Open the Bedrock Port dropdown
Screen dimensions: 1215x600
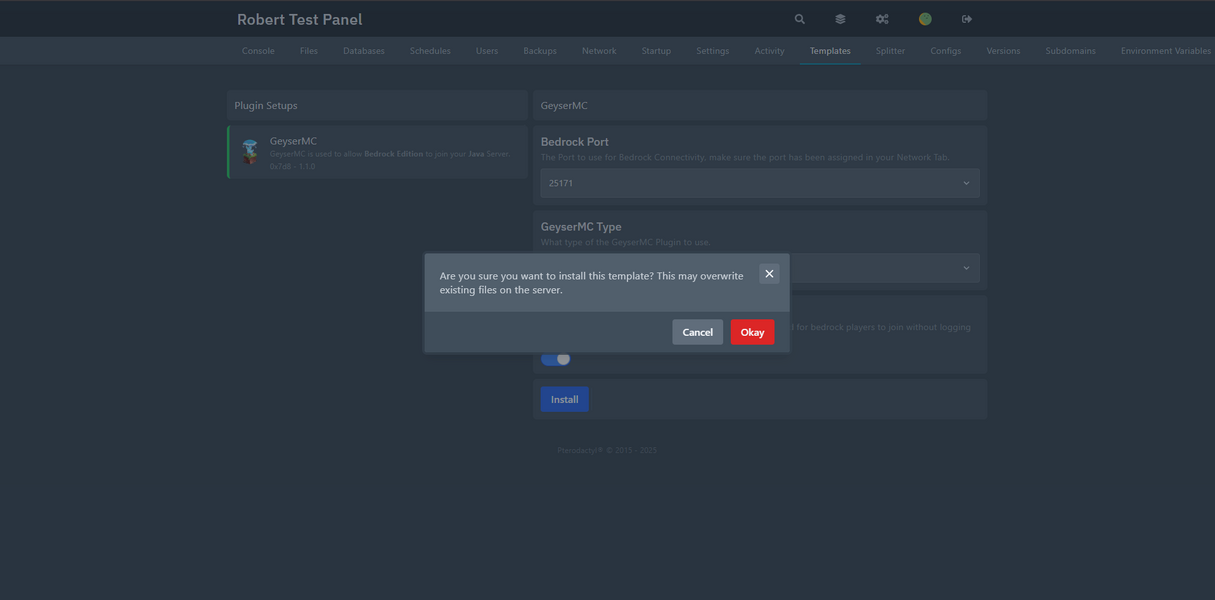click(x=759, y=183)
